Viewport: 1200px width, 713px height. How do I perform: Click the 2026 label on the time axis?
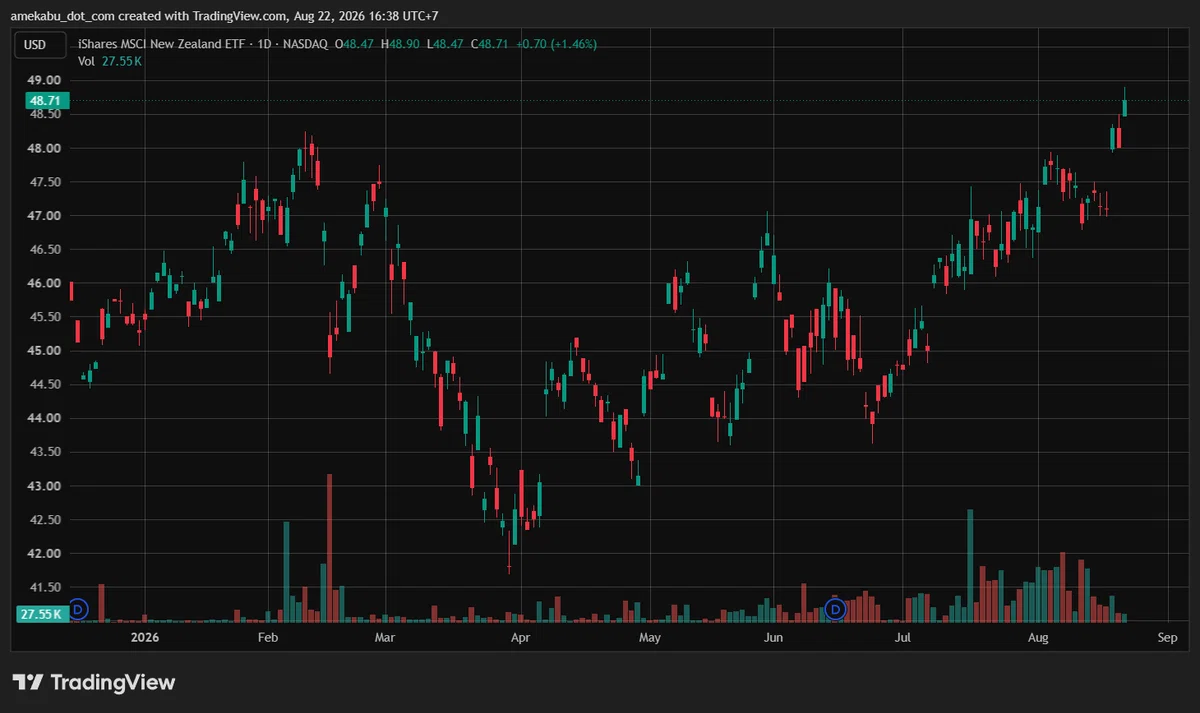pyautogui.click(x=145, y=637)
